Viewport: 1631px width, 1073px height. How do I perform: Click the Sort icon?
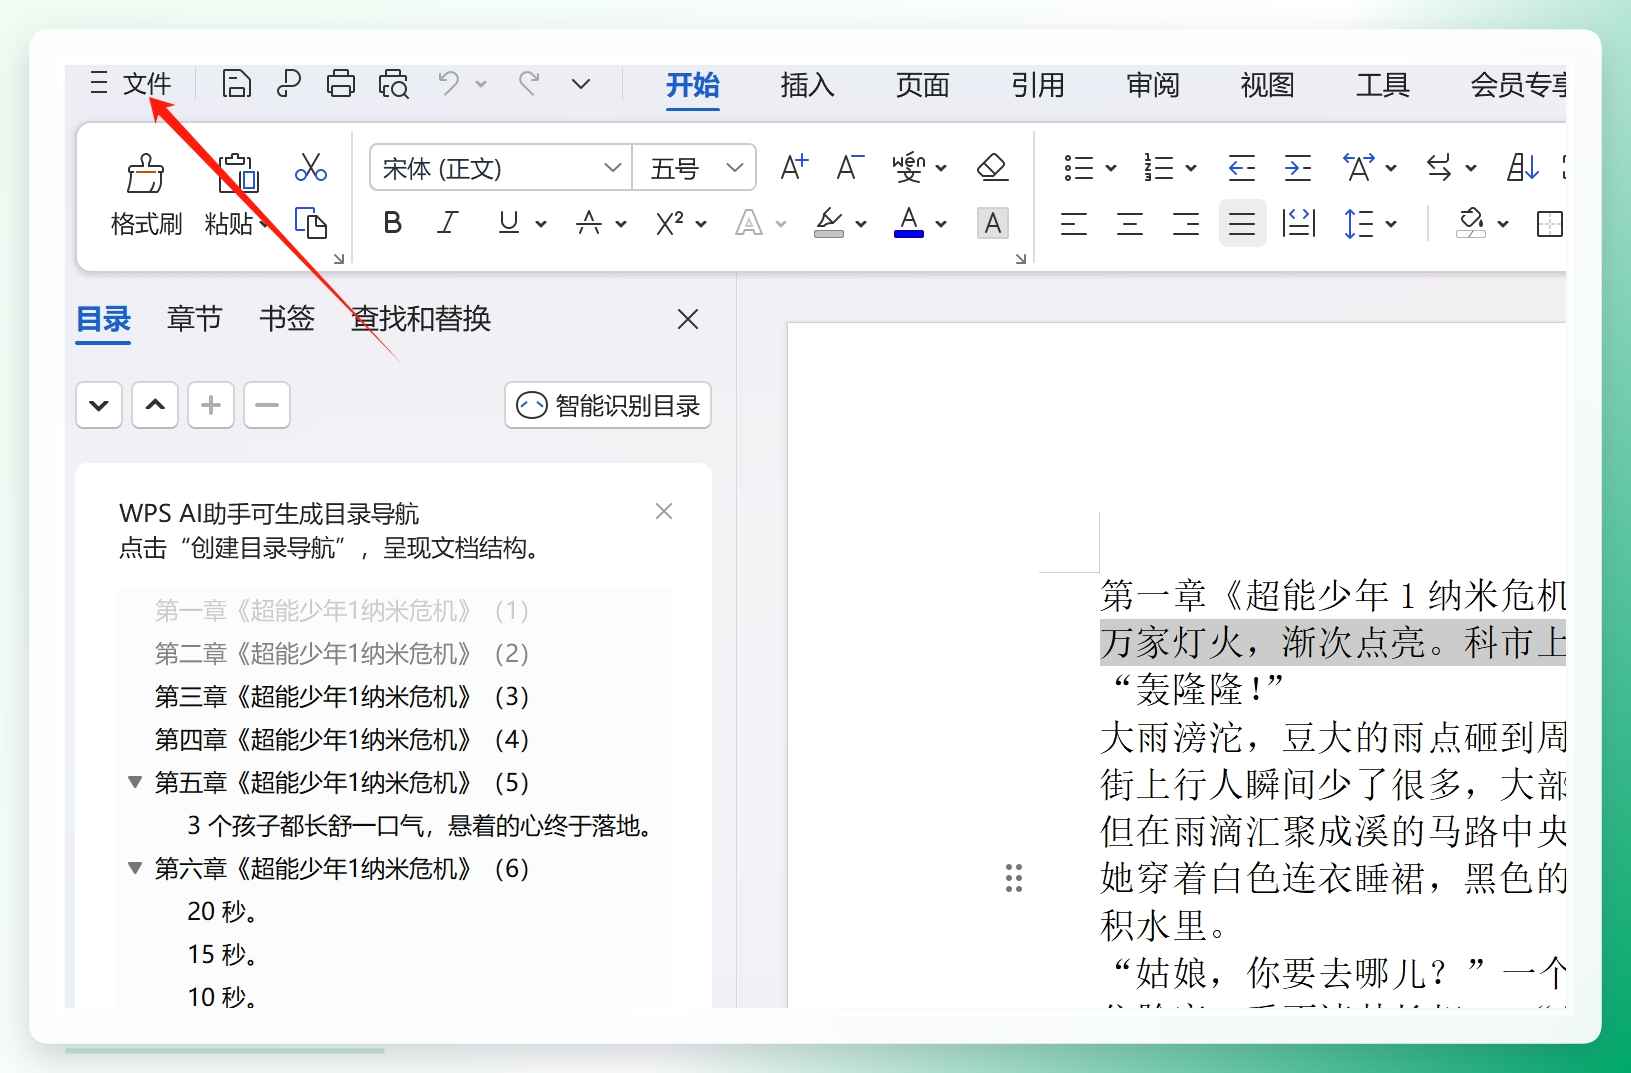tap(1523, 167)
